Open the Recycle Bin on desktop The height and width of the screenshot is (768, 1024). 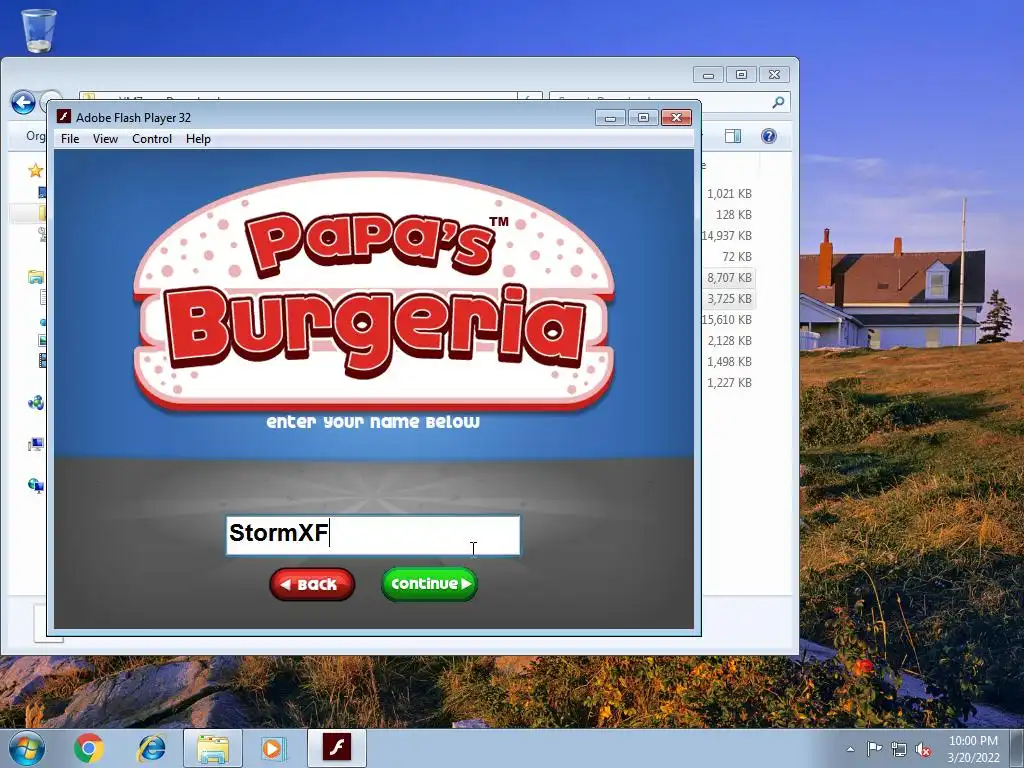39,30
